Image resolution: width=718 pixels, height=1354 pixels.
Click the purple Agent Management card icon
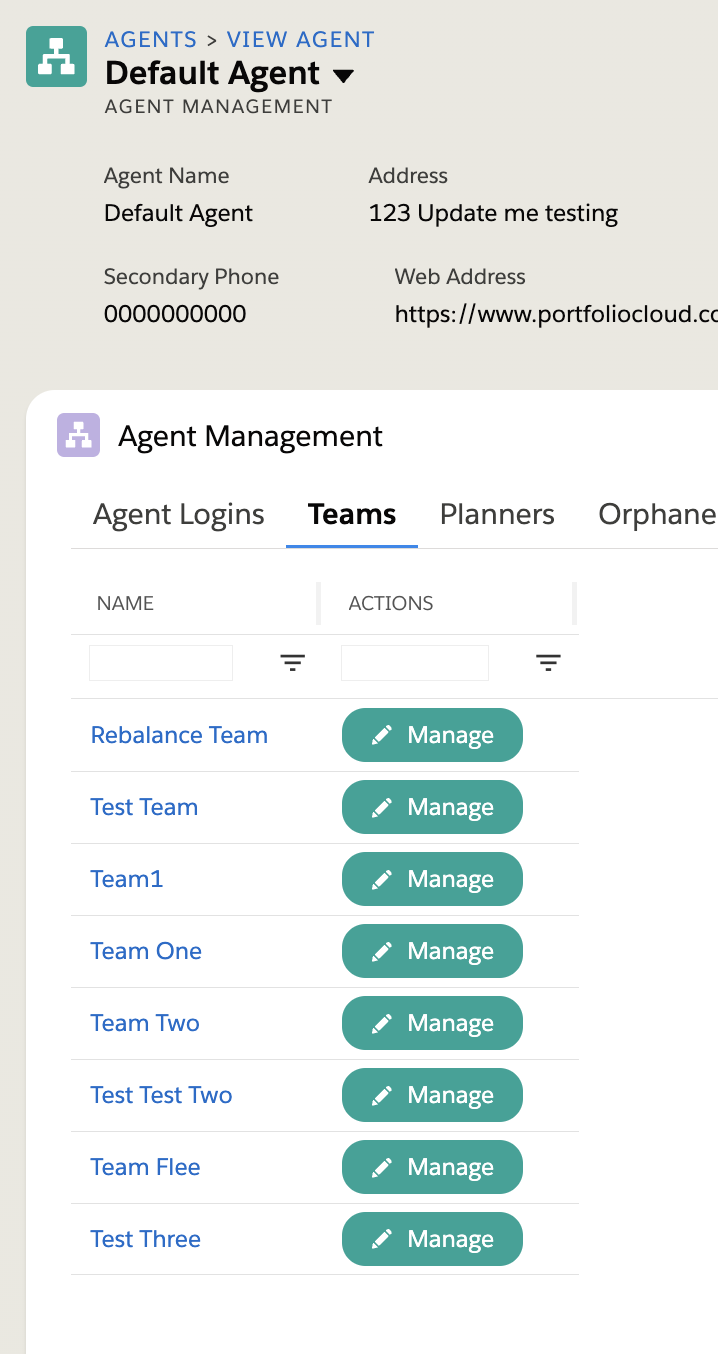pyautogui.click(x=78, y=435)
